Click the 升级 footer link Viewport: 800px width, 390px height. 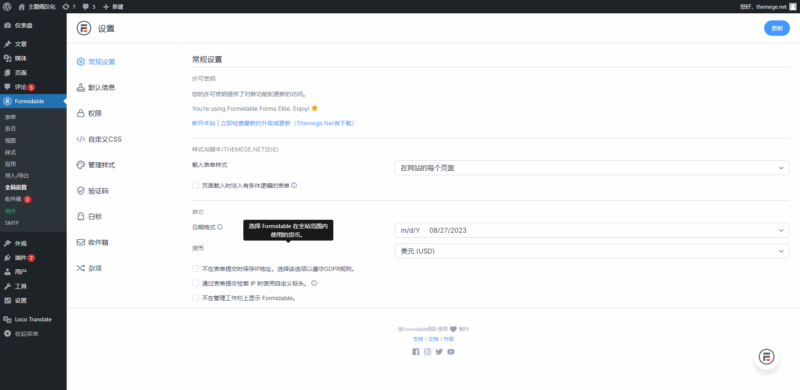[x=448, y=339]
